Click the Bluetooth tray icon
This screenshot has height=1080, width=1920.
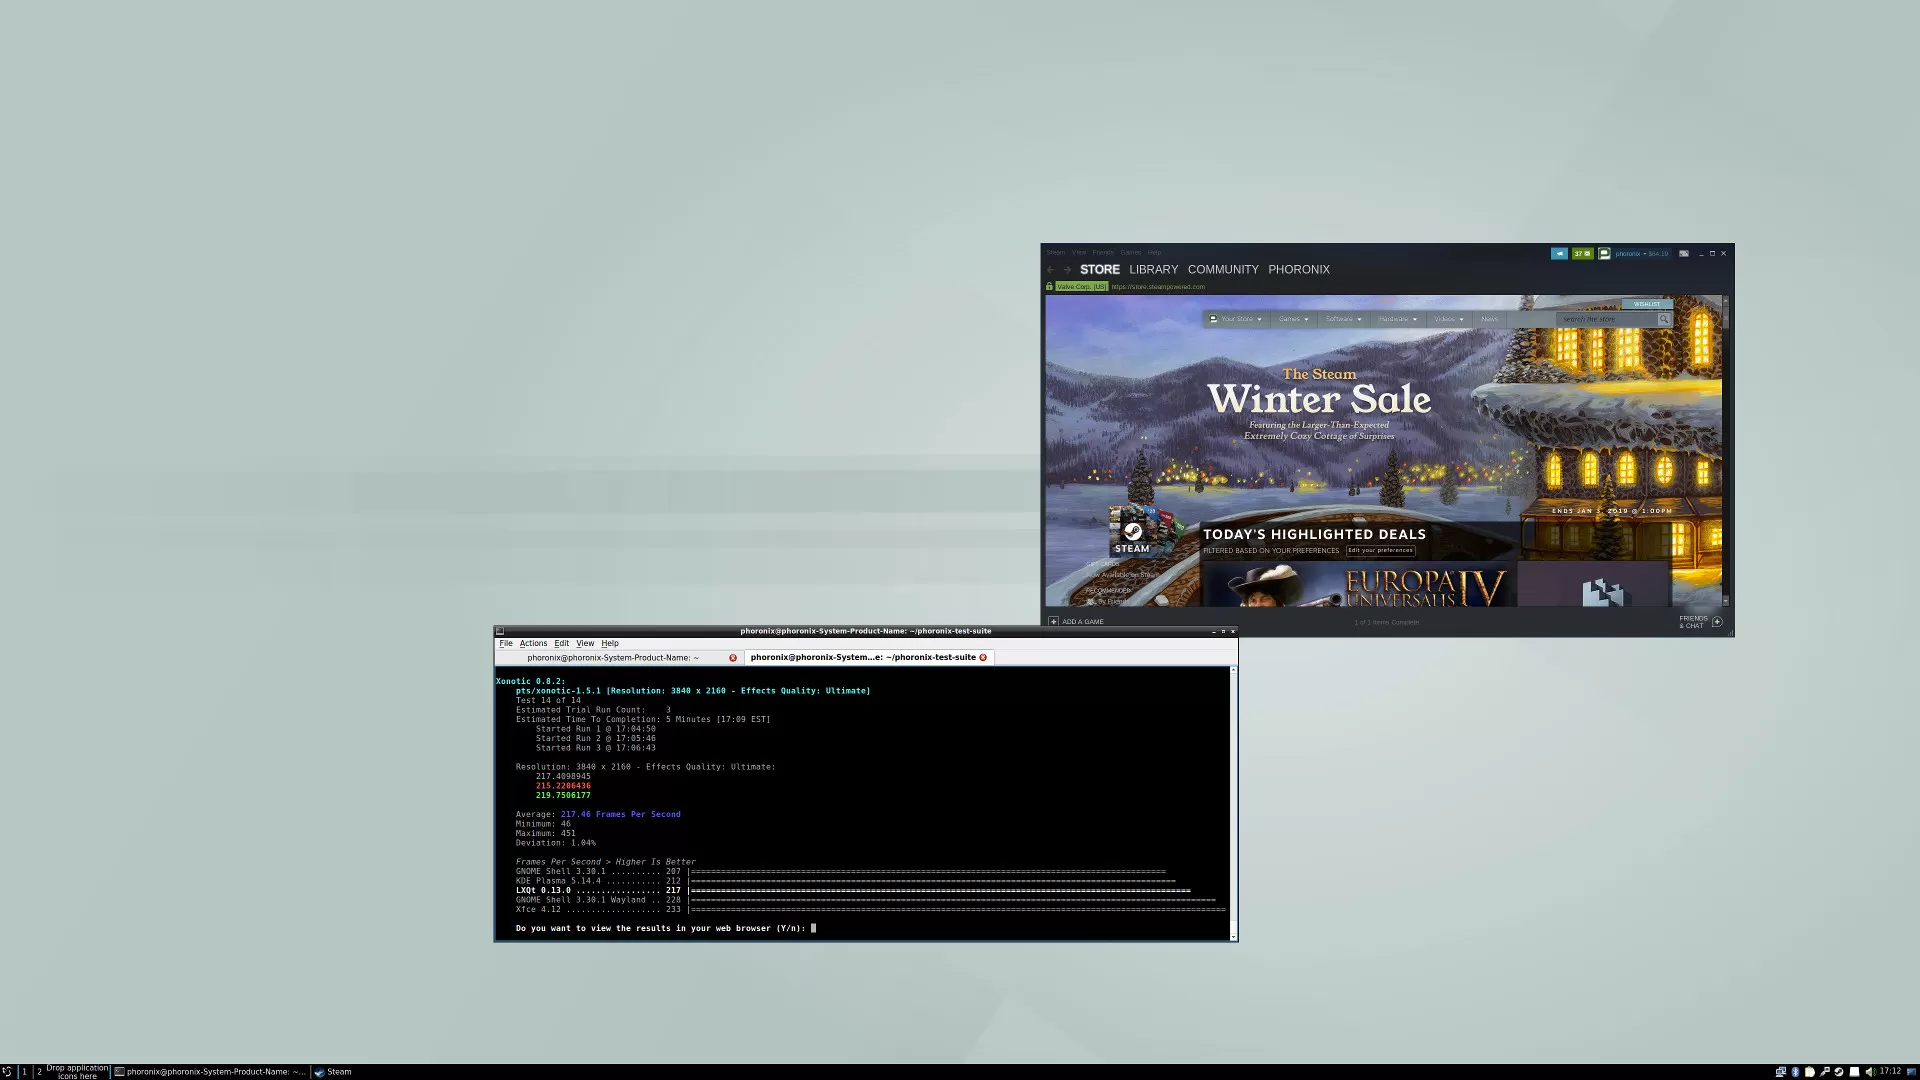(x=1795, y=1072)
